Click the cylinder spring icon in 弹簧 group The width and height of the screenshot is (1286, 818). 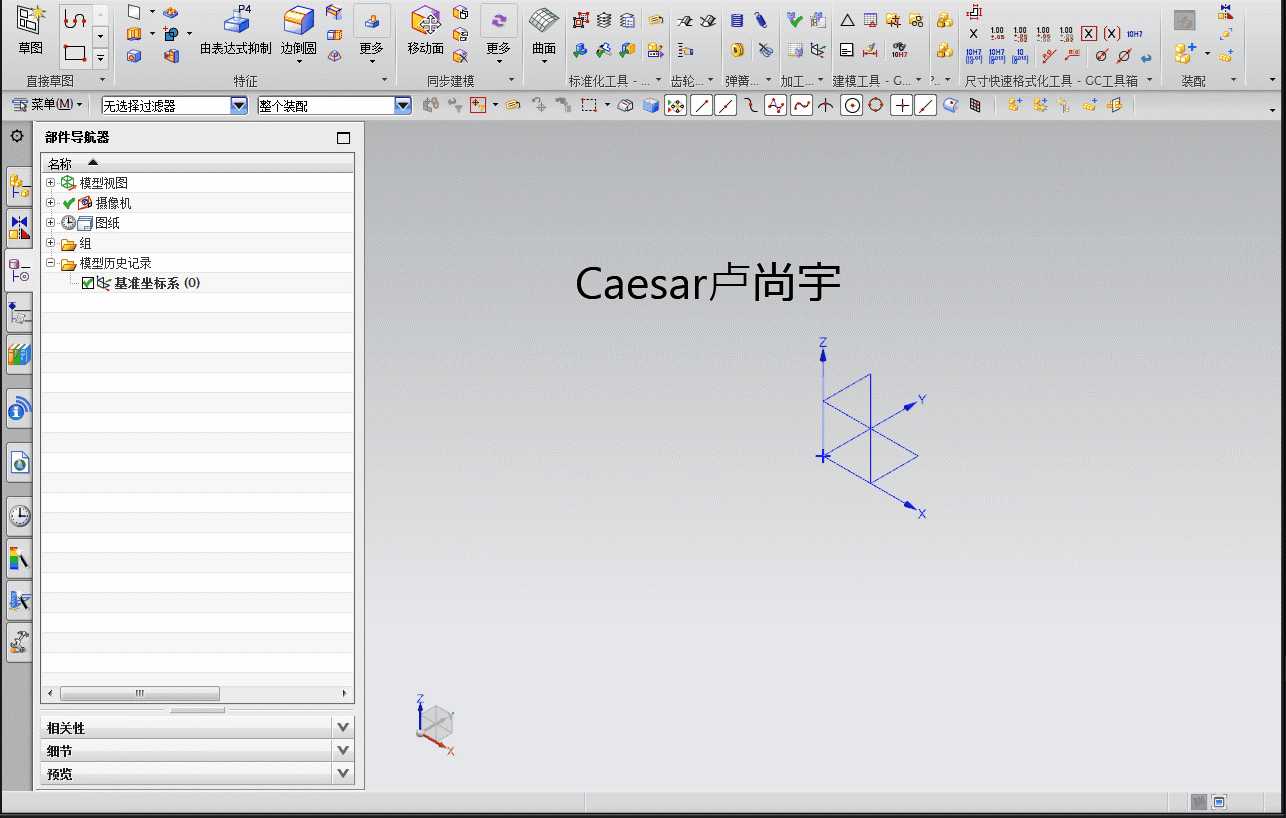[737, 20]
